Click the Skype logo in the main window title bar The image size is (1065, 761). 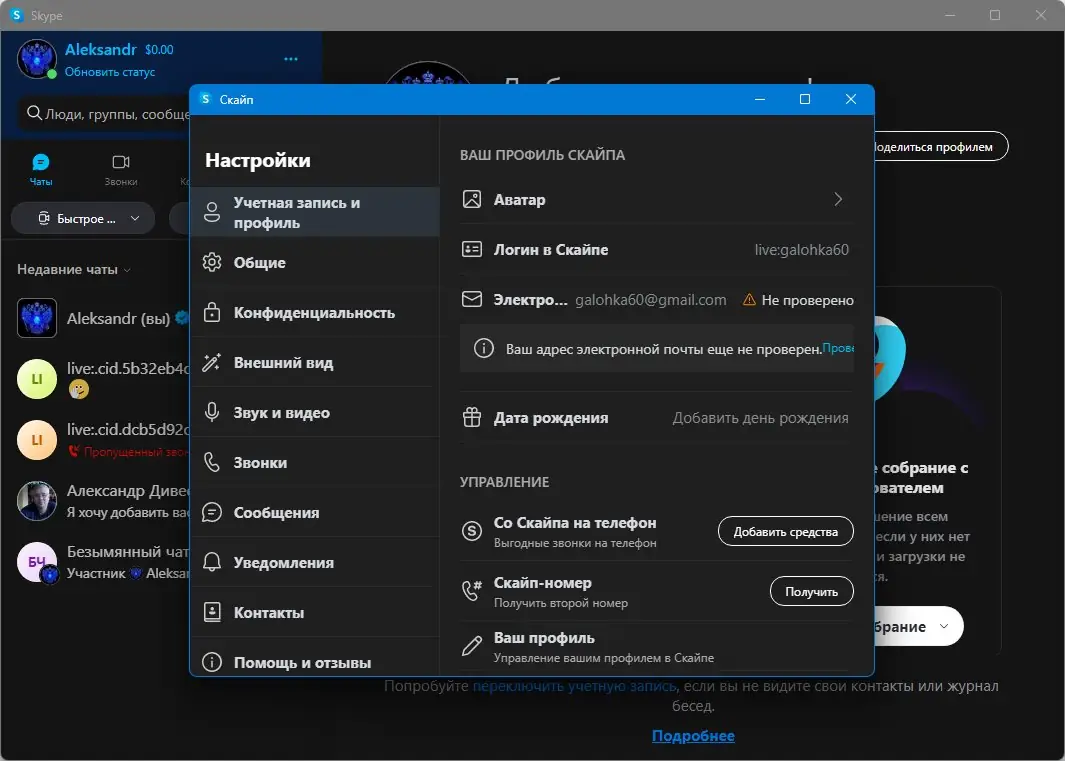17,15
